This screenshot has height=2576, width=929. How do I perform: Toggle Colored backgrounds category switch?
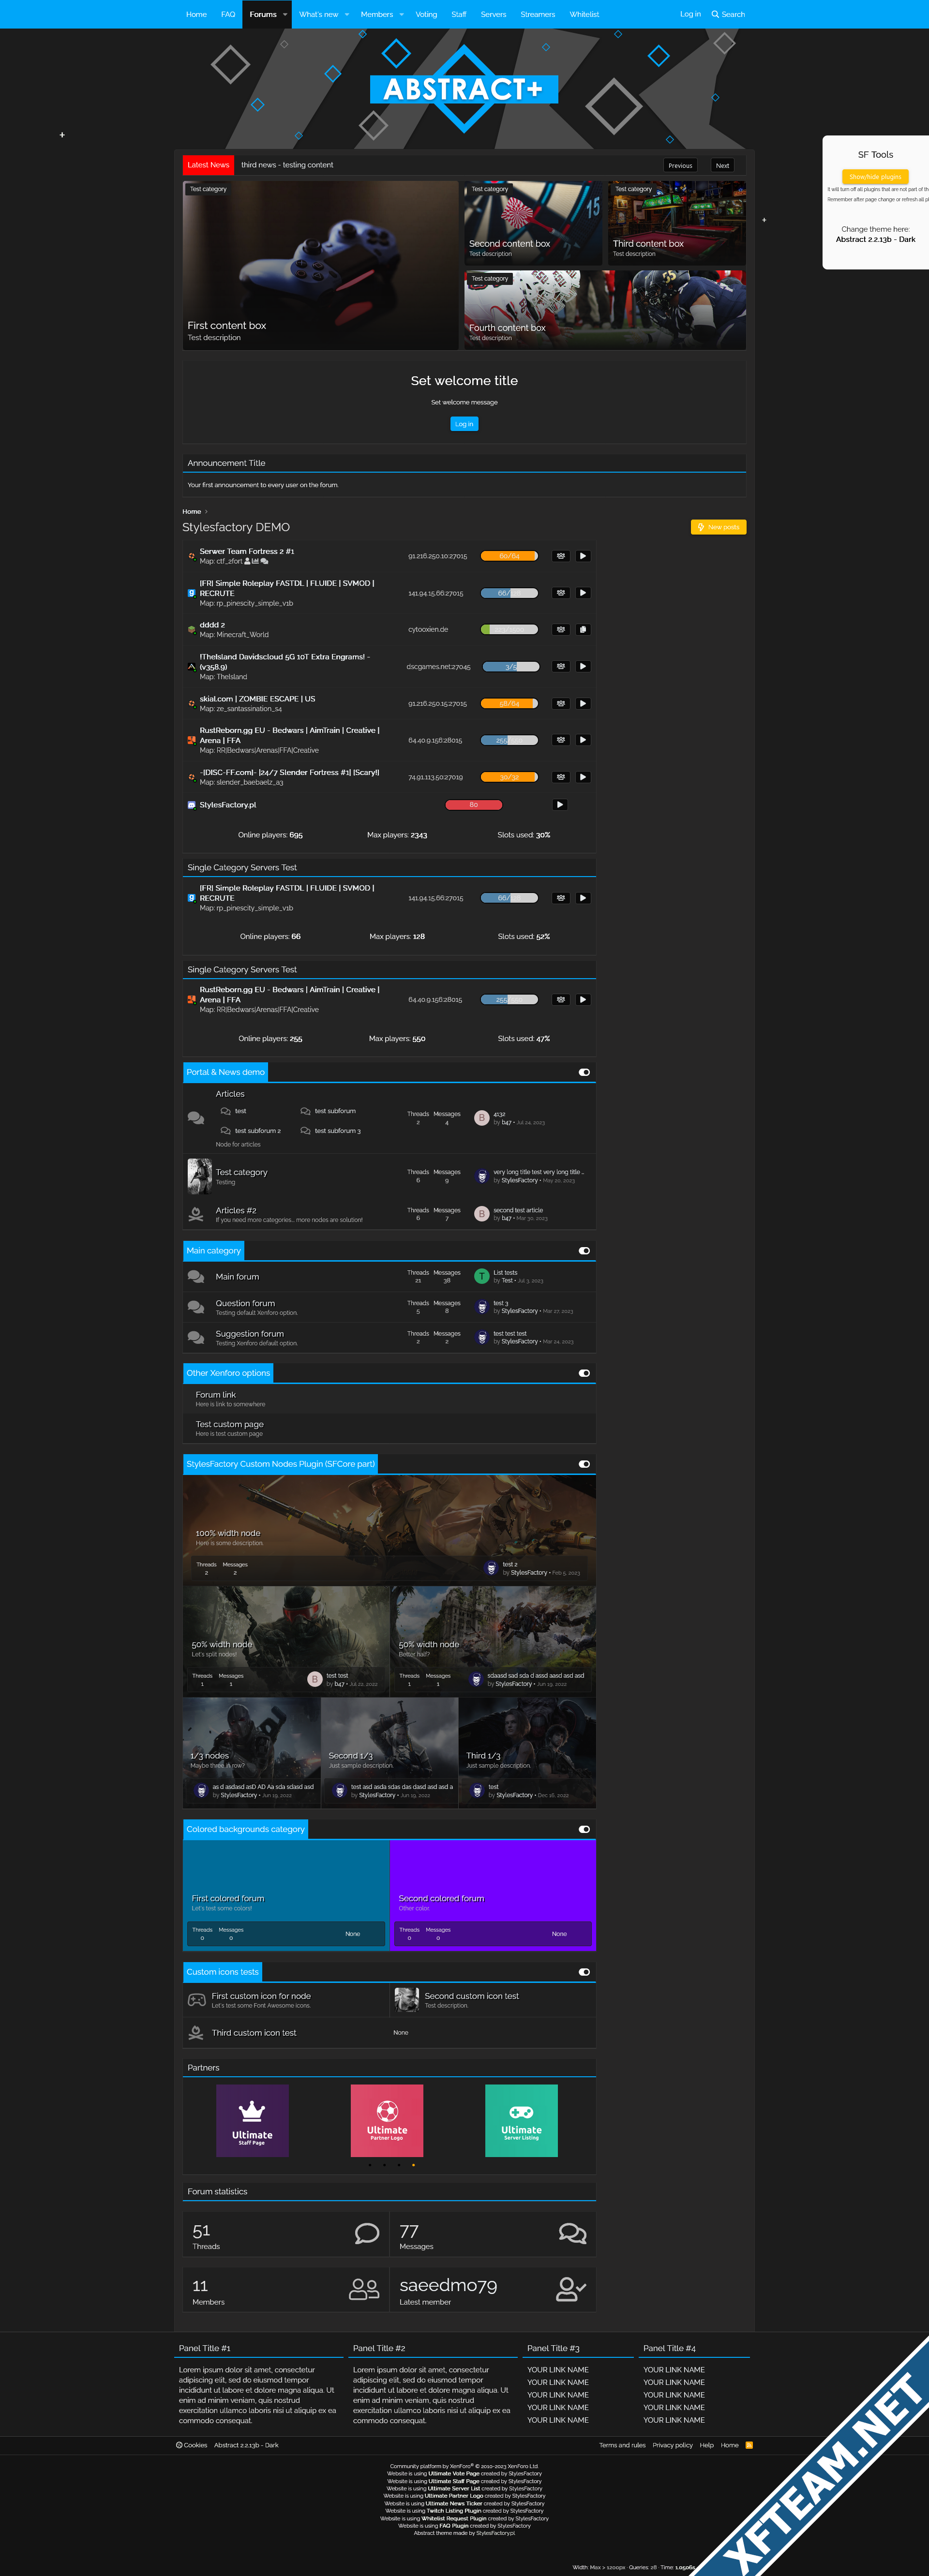[584, 1829]
